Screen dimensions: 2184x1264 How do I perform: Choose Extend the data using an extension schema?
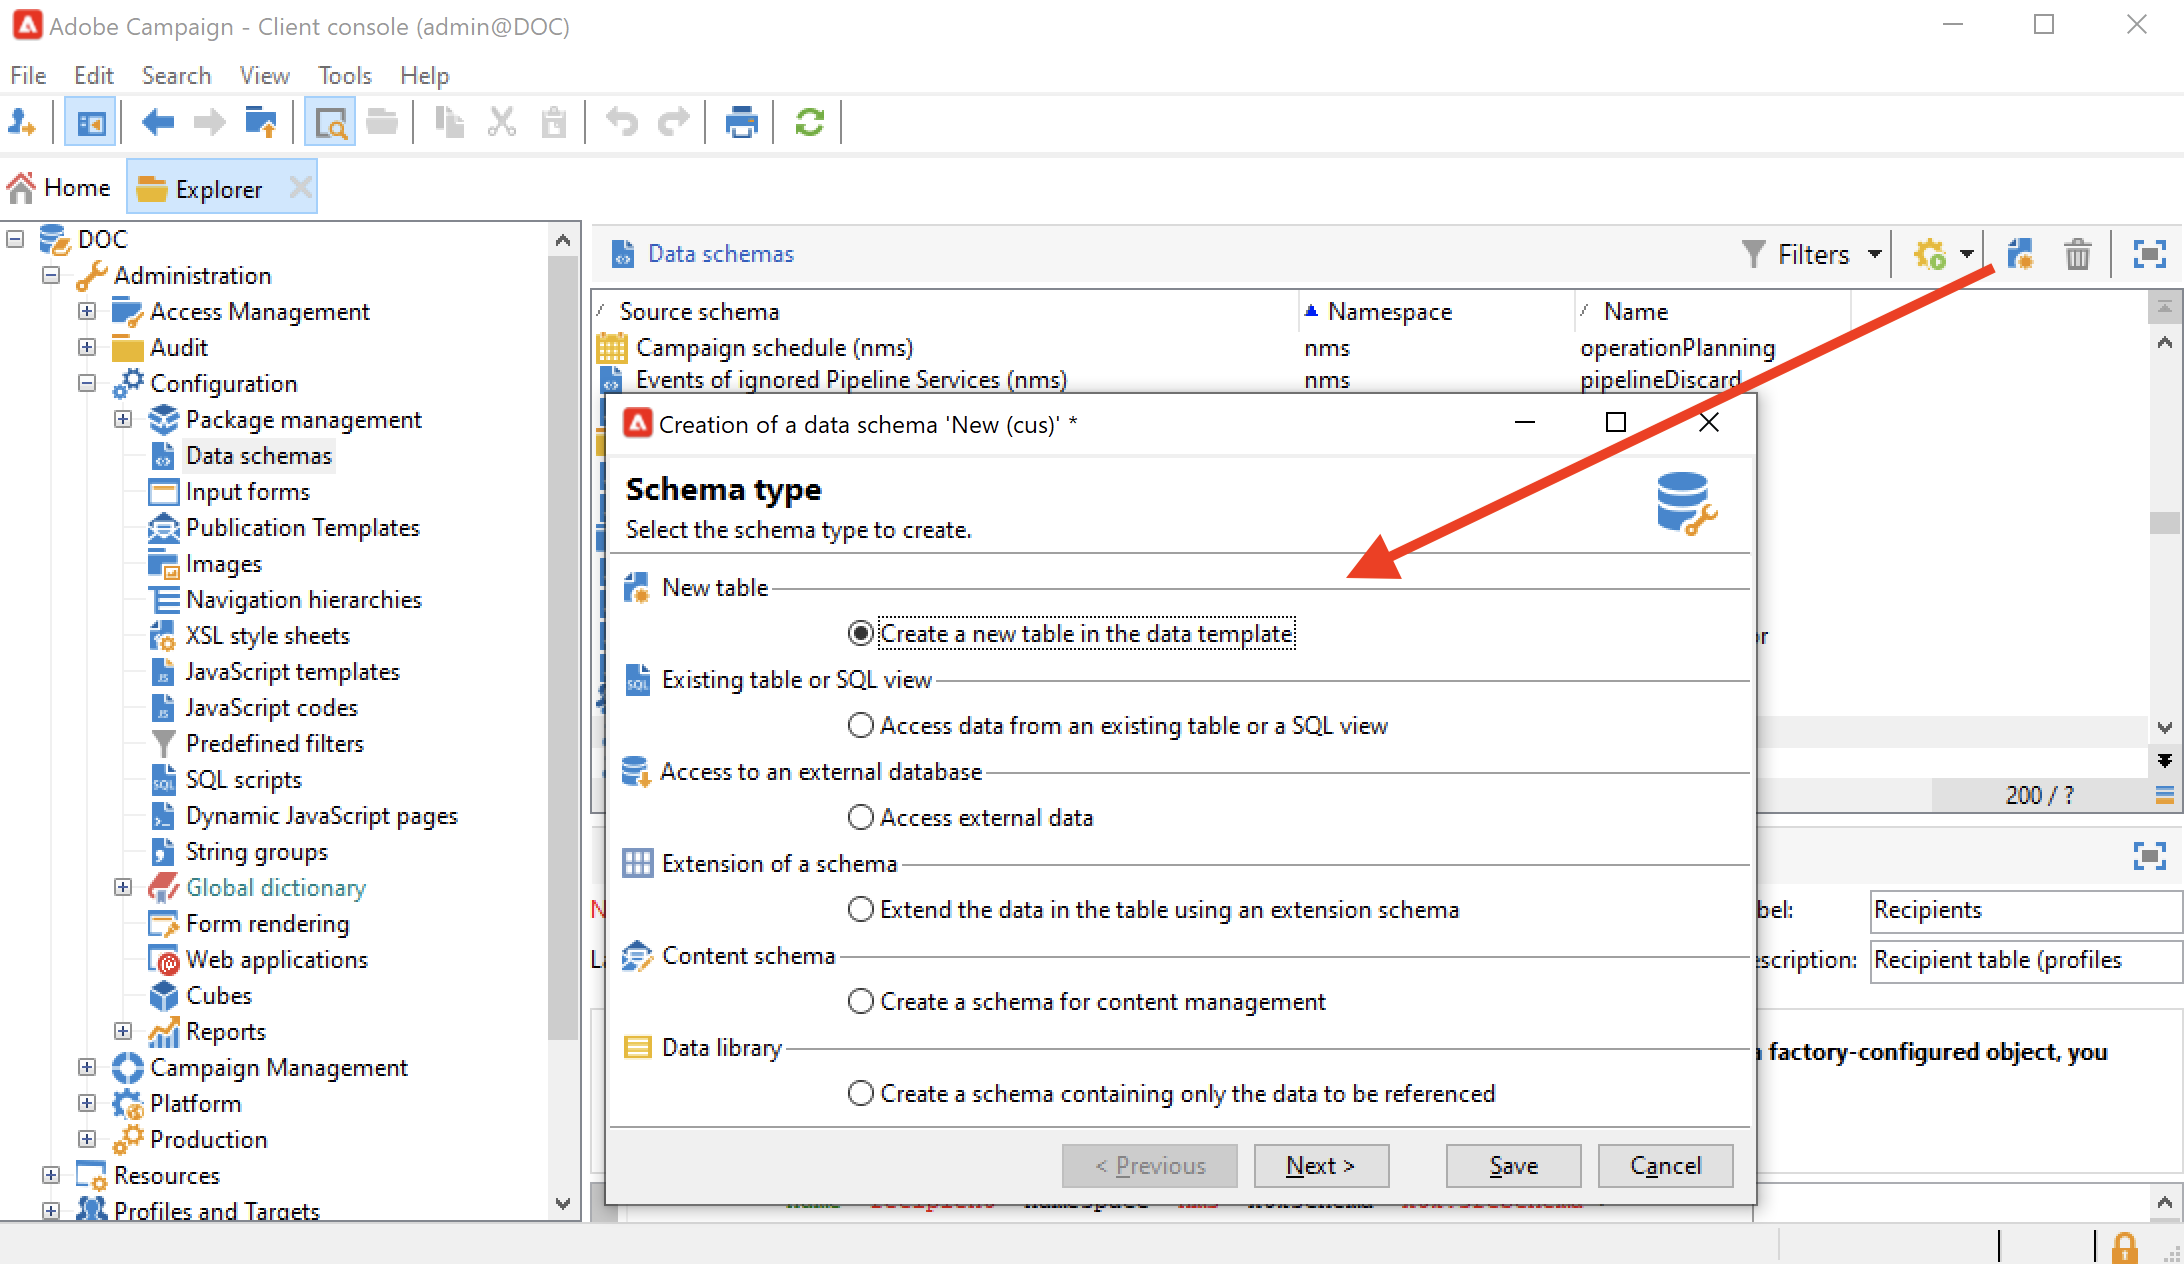pos(860,910)
